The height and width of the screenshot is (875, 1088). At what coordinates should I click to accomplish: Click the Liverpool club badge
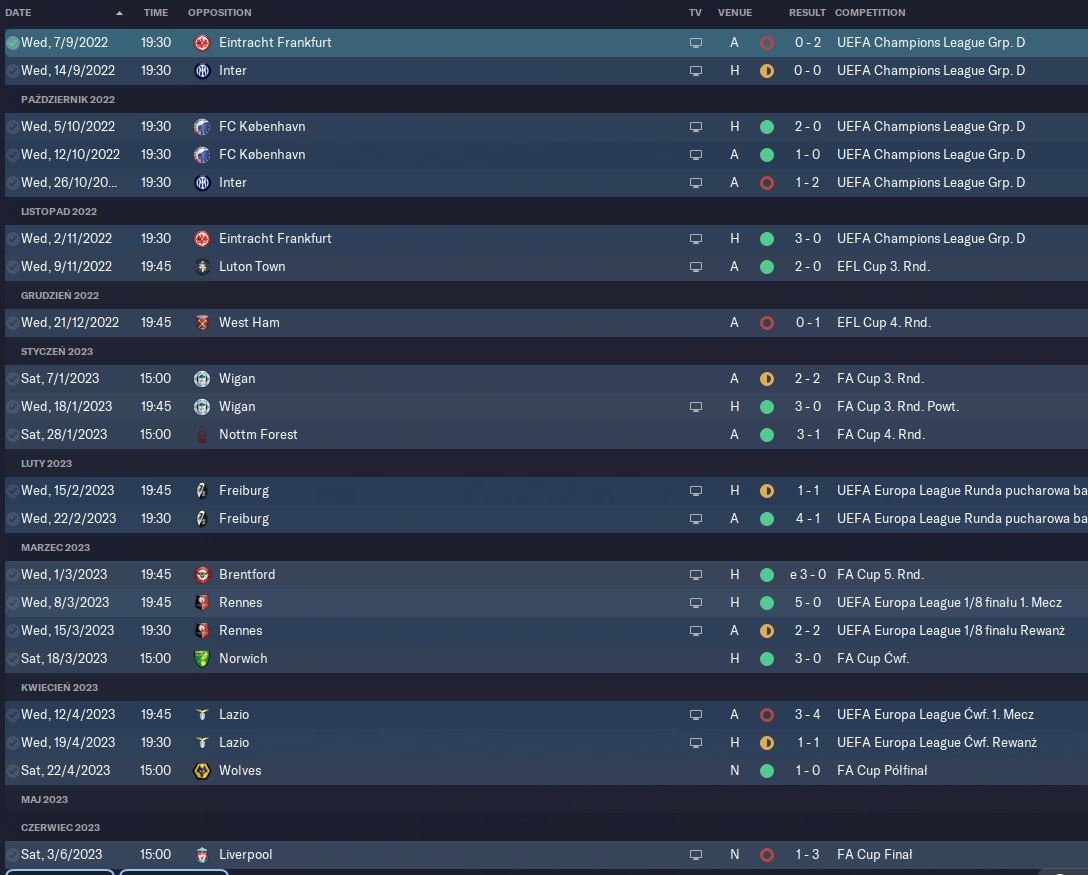202,855
